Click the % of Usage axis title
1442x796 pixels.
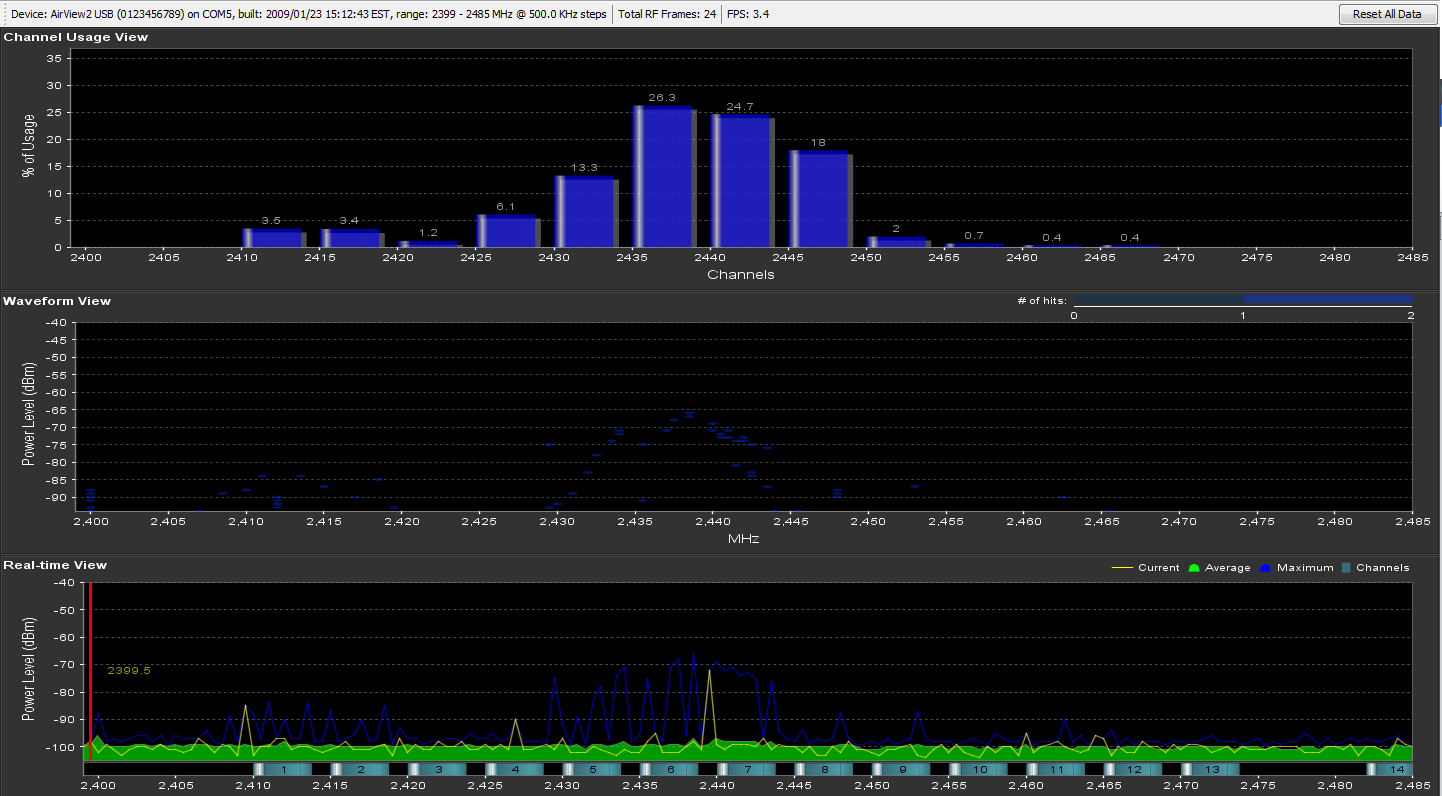[x=27, y=144]
